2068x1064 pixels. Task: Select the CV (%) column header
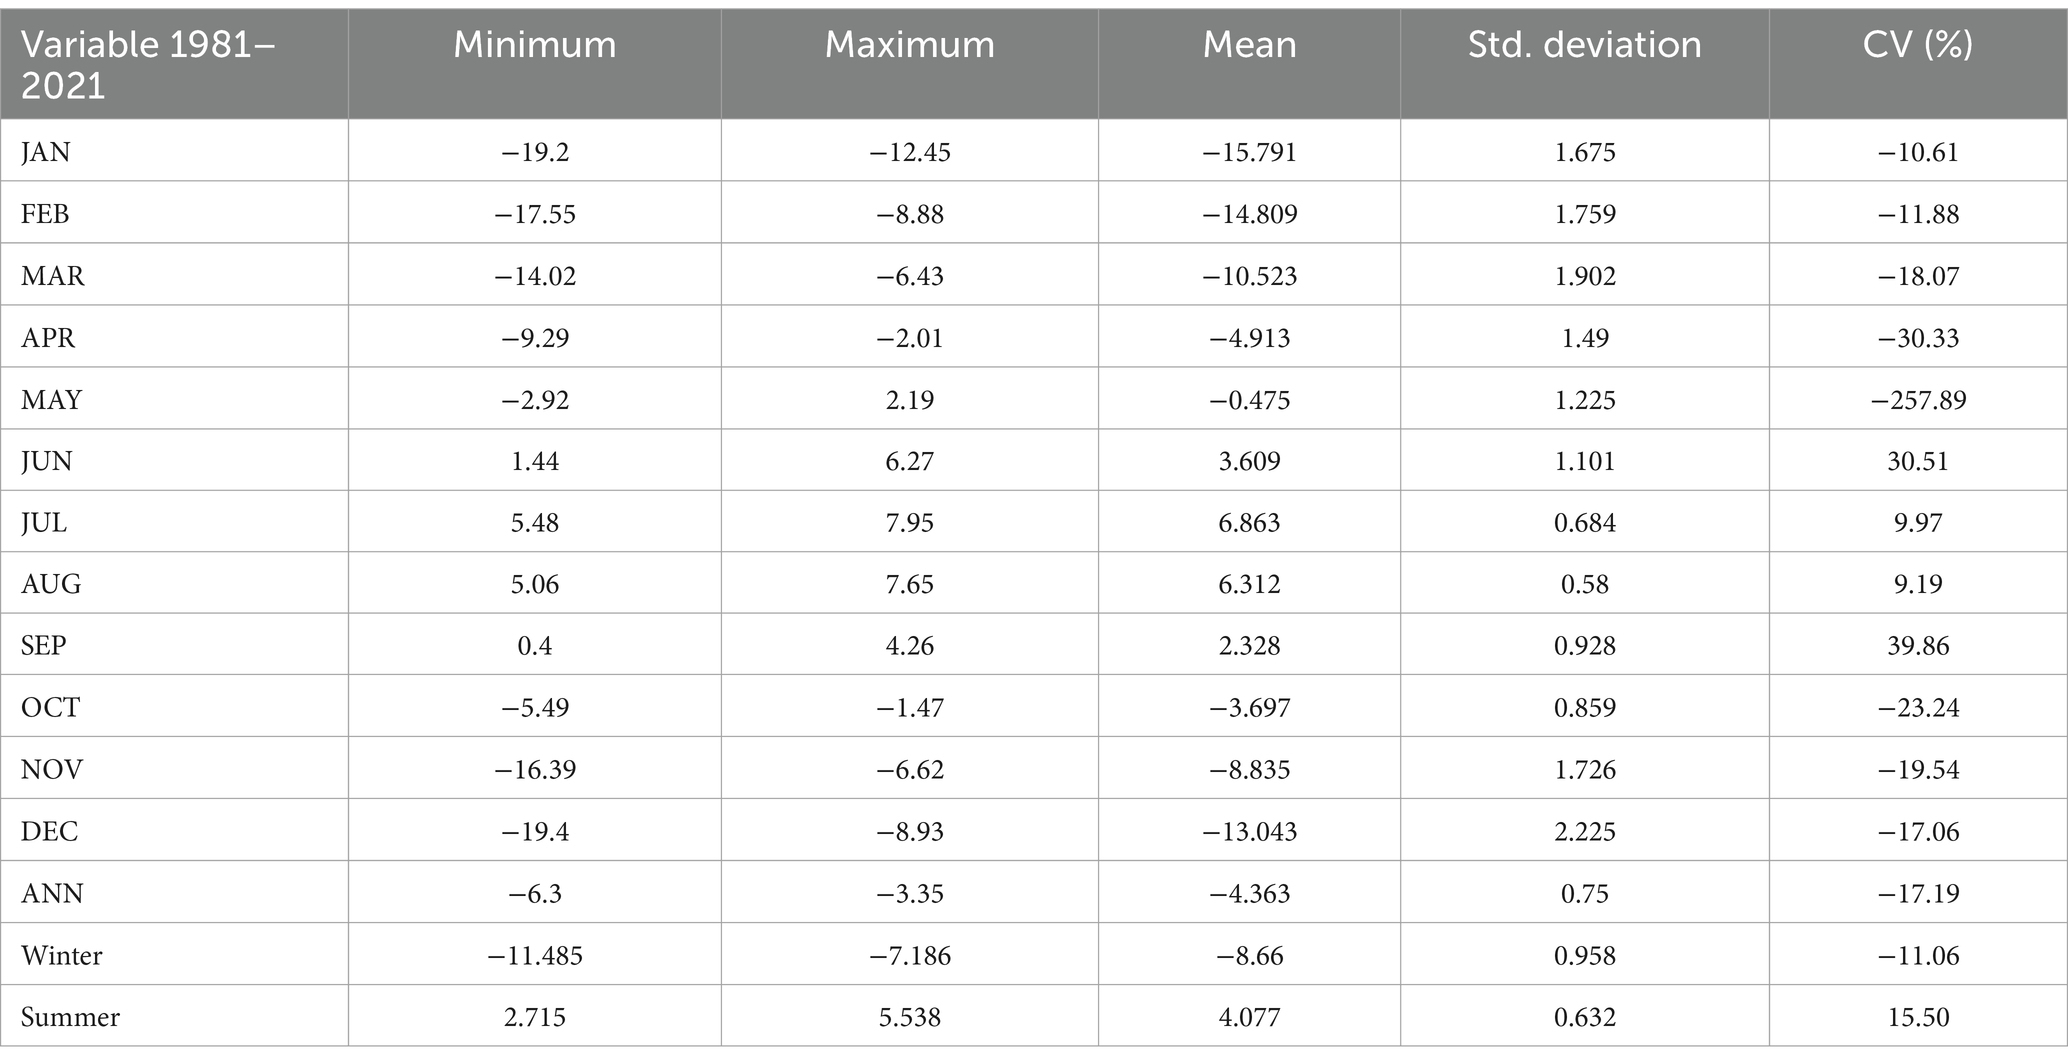[x=1918, y=45]
